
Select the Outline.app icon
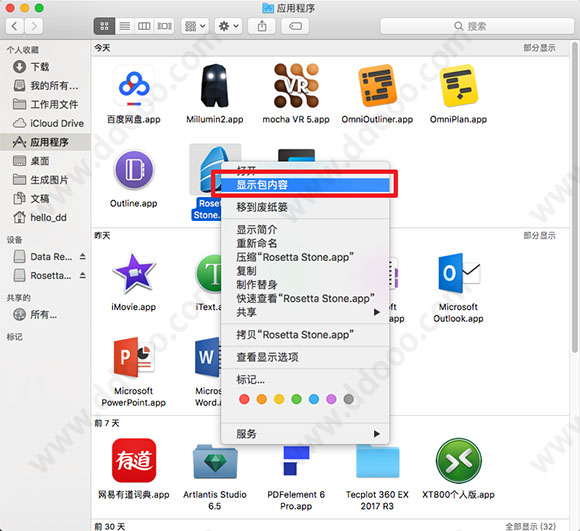coord(134,170)
